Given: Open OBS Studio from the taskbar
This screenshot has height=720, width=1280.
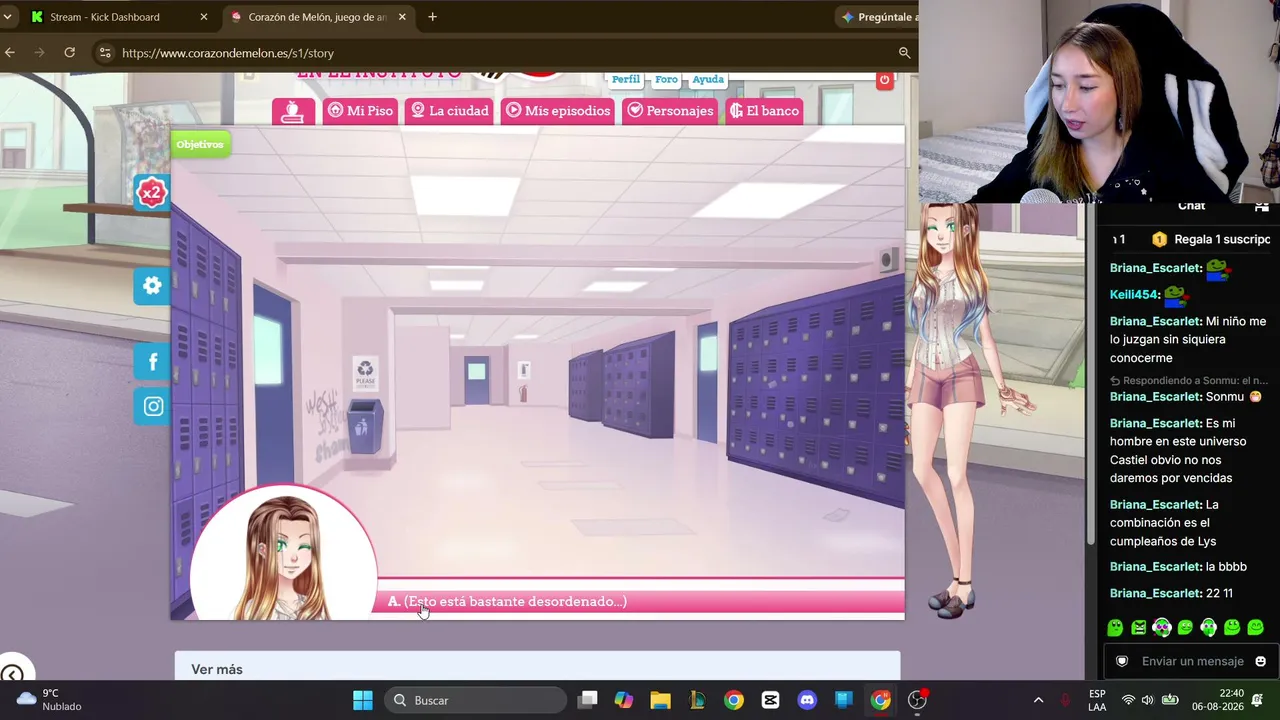Looking at the screenshot, I should click(x=917, y=700).
